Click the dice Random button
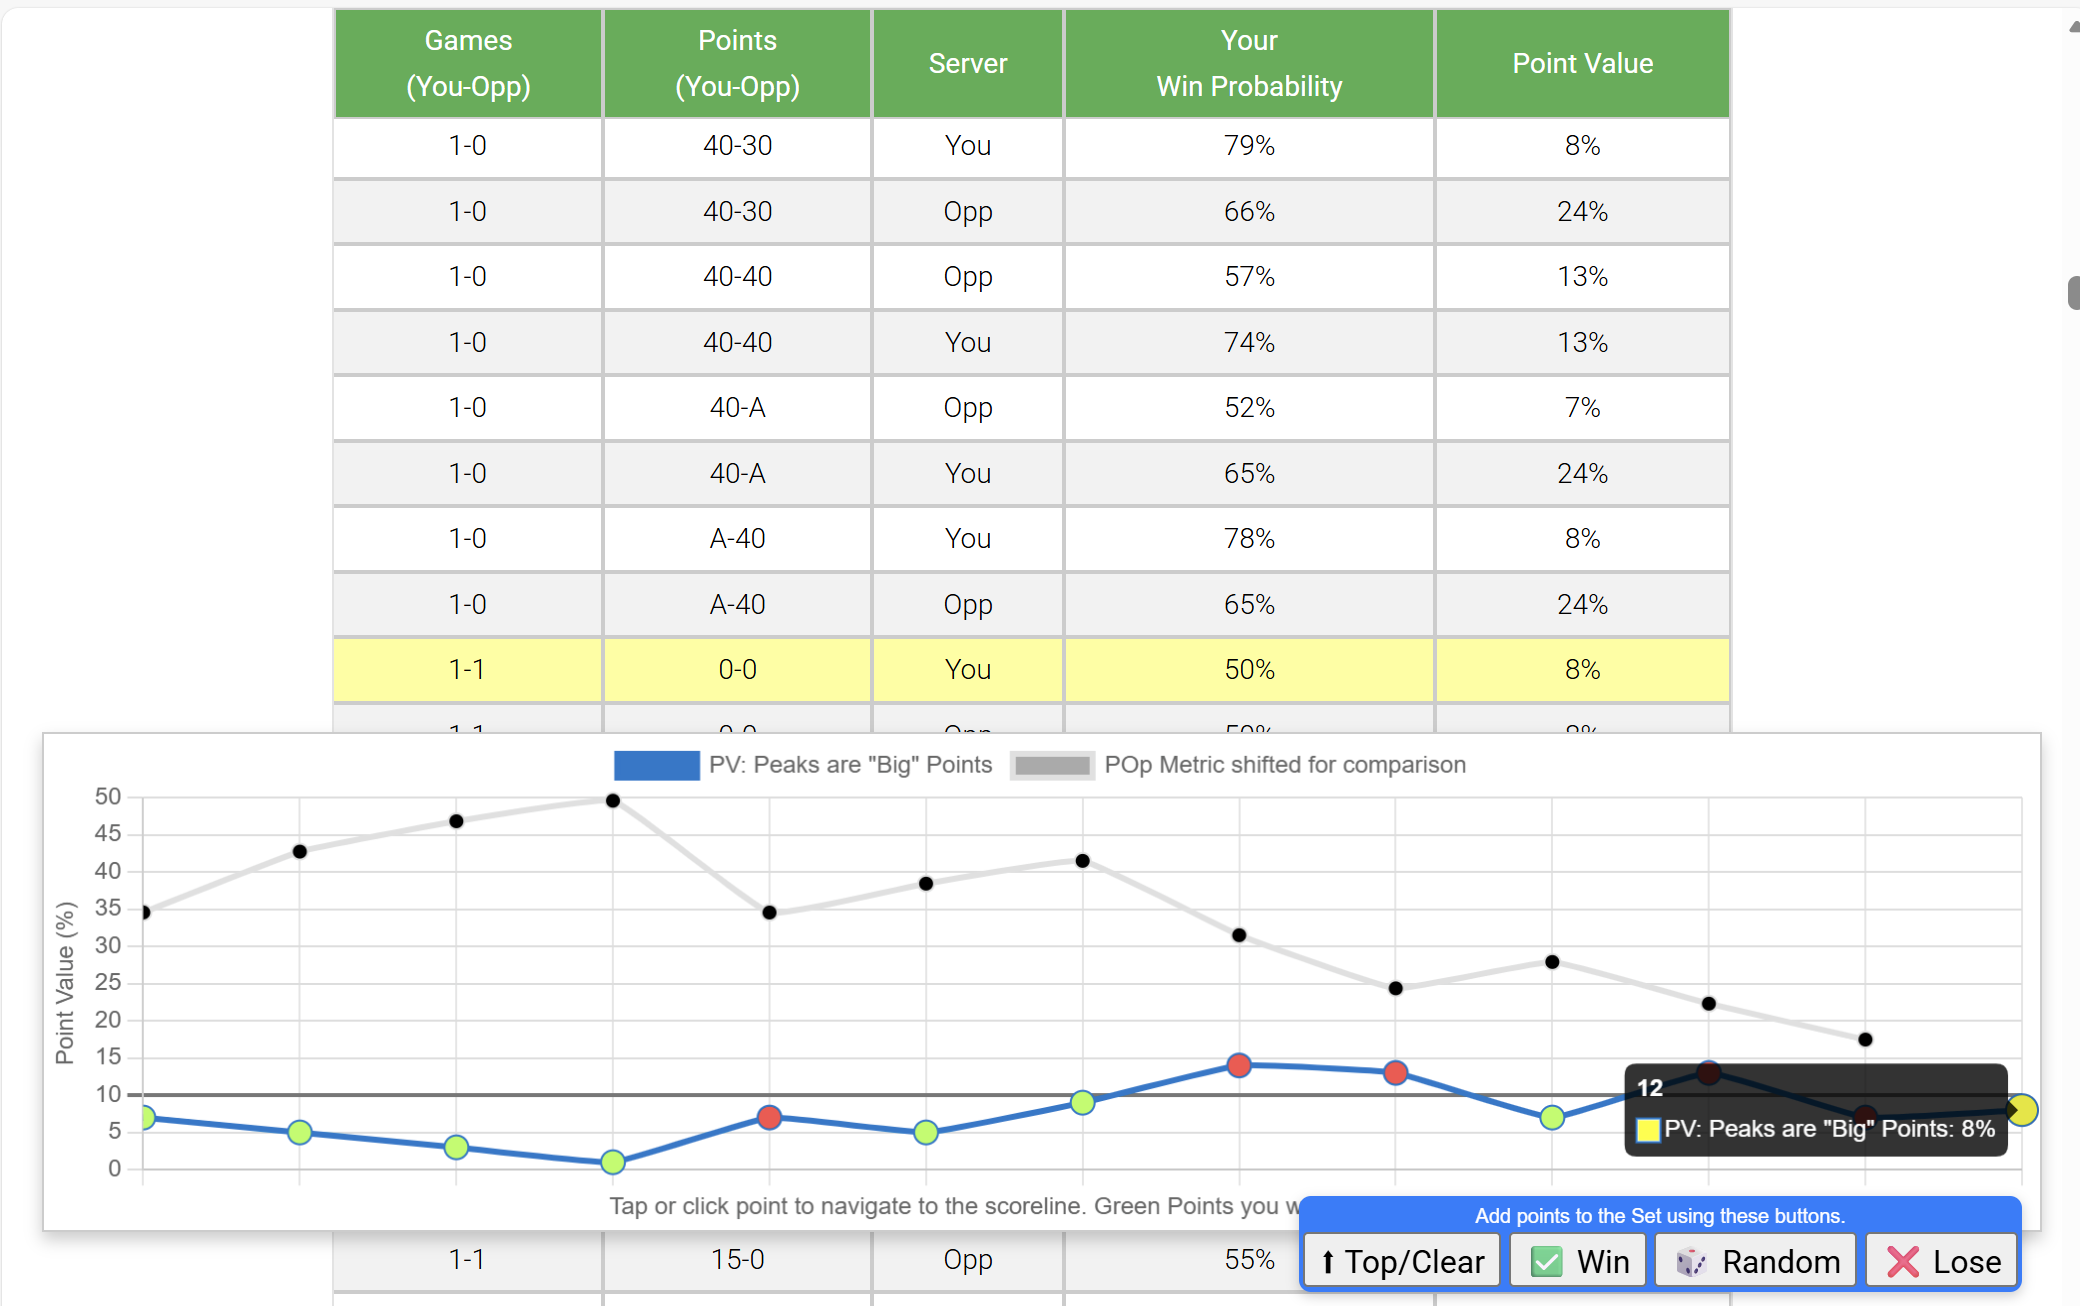Viewport: 2080px width, 1306px height. tap(1756, 1261)
